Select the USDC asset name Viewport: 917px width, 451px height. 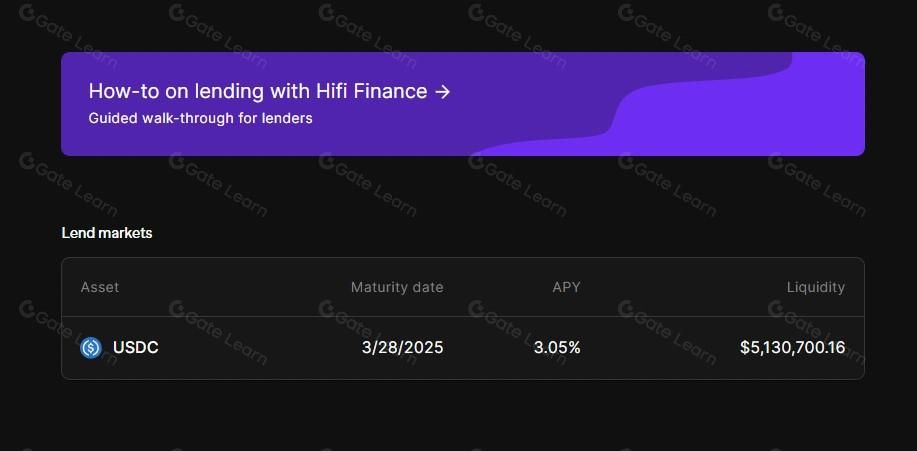(136, 348)
